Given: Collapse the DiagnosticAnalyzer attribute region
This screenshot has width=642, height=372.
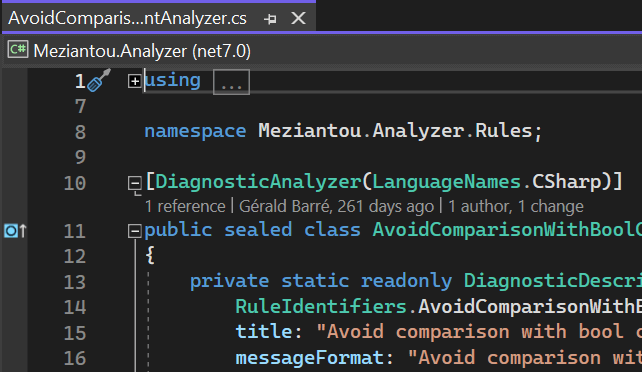Looking at the screenshot, I should (x=134, y=183).
